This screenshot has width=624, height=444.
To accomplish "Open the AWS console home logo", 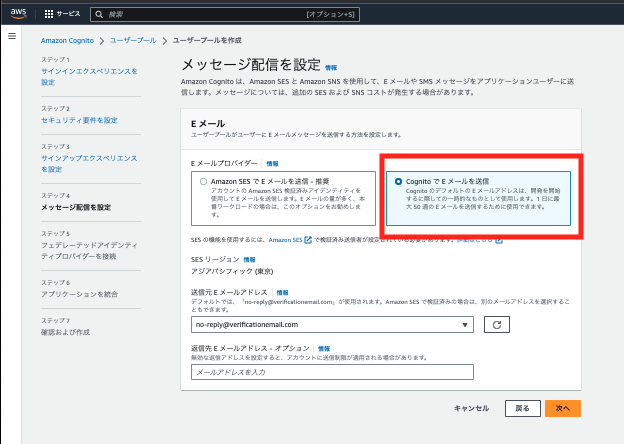I will tap(18, 14).
